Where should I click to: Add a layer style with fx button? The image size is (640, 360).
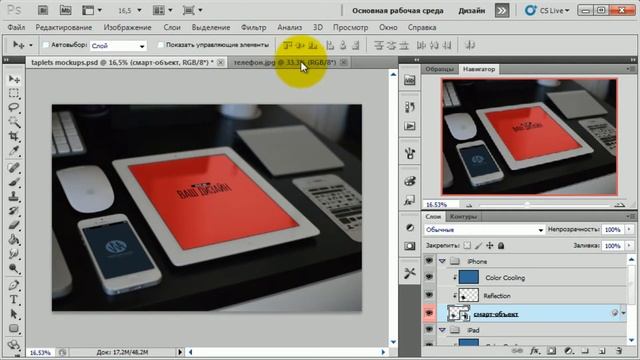534,351
